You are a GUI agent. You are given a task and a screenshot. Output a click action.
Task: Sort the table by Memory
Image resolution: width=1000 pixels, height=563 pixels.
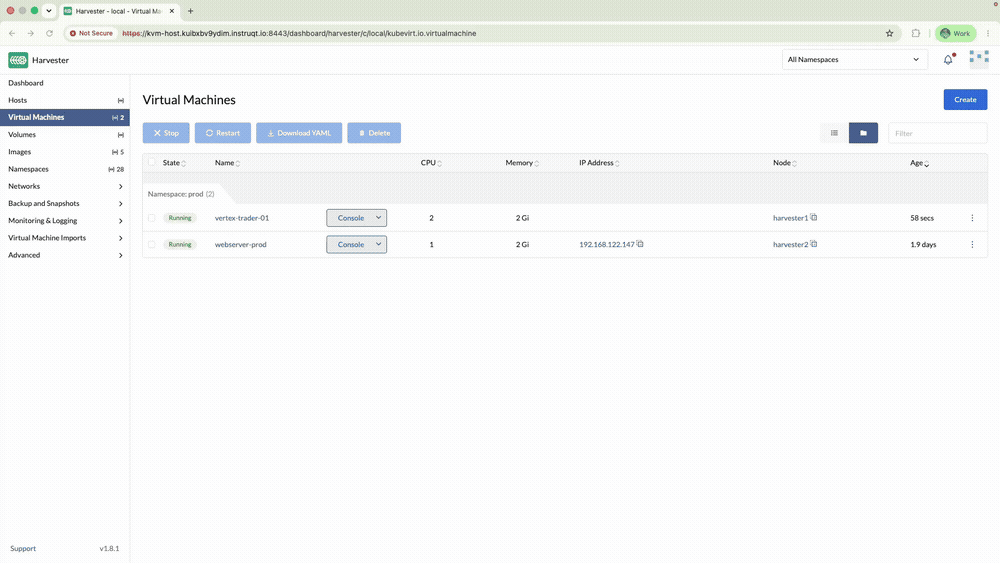pos(522,163)
